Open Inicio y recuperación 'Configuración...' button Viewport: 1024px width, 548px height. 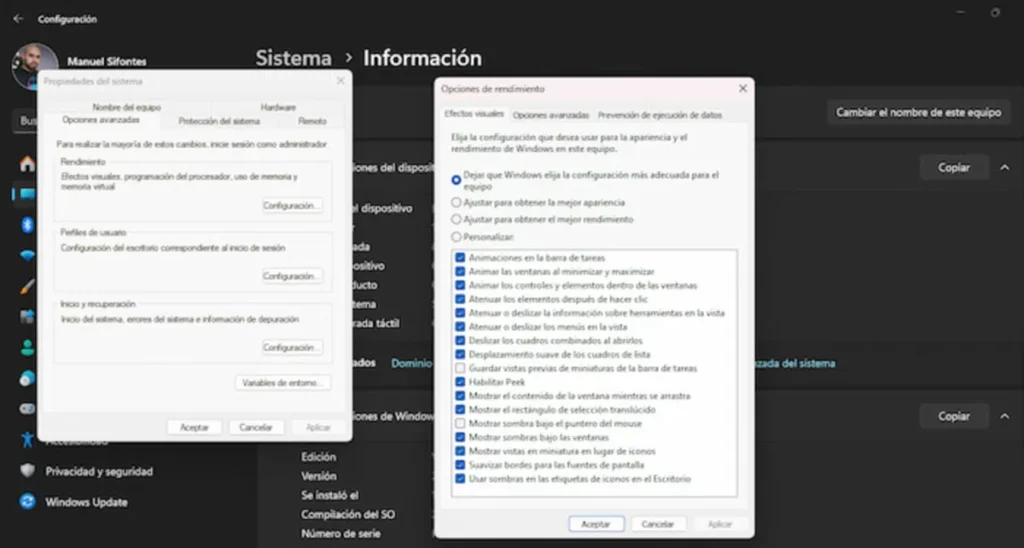coord(292,347)
